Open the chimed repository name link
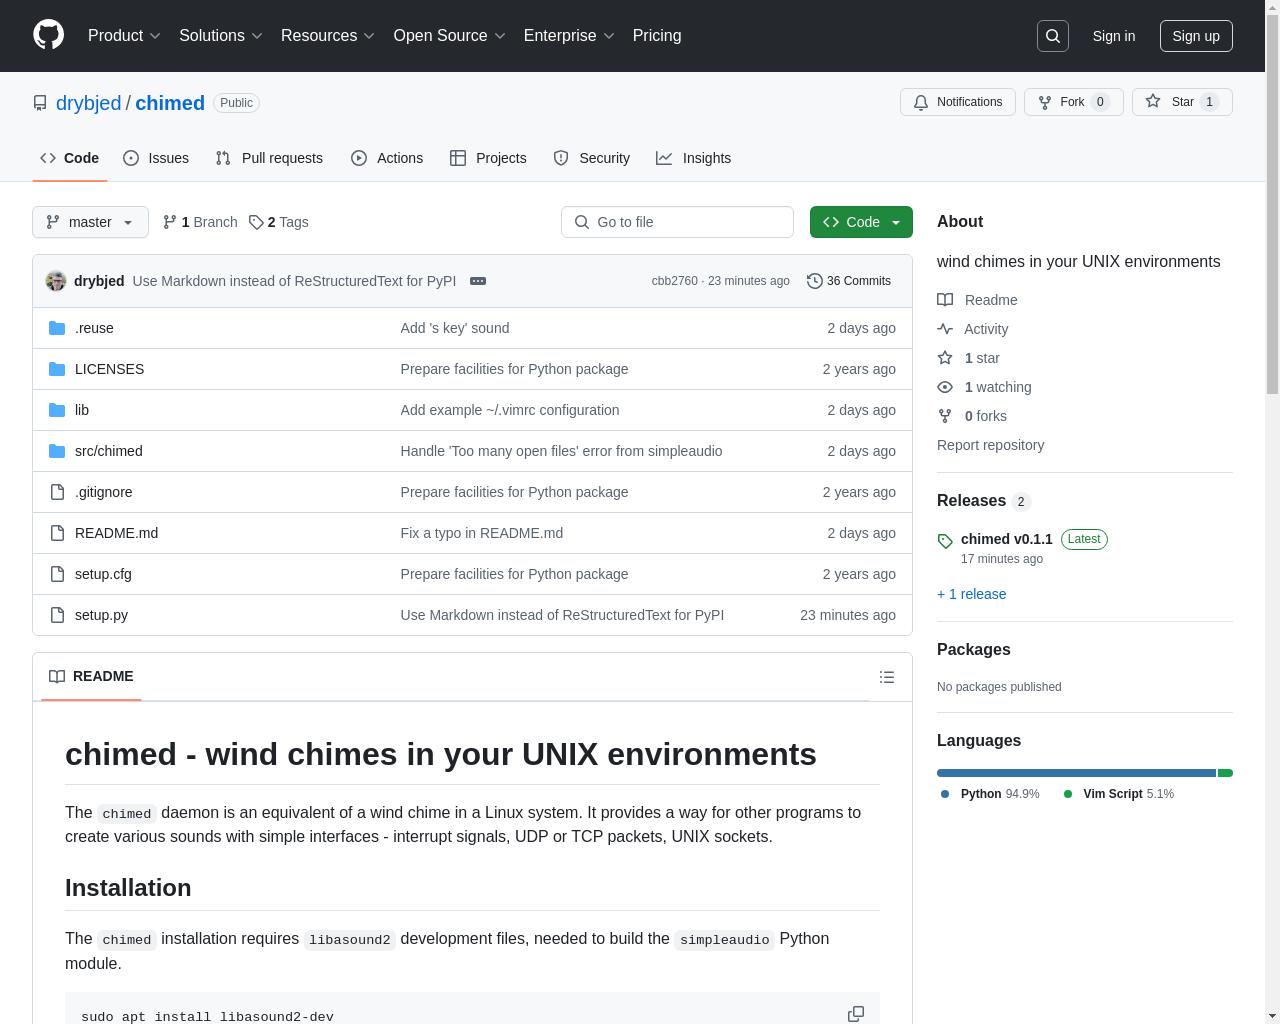The image size is (1280, 1024). (x=170, y=103)
